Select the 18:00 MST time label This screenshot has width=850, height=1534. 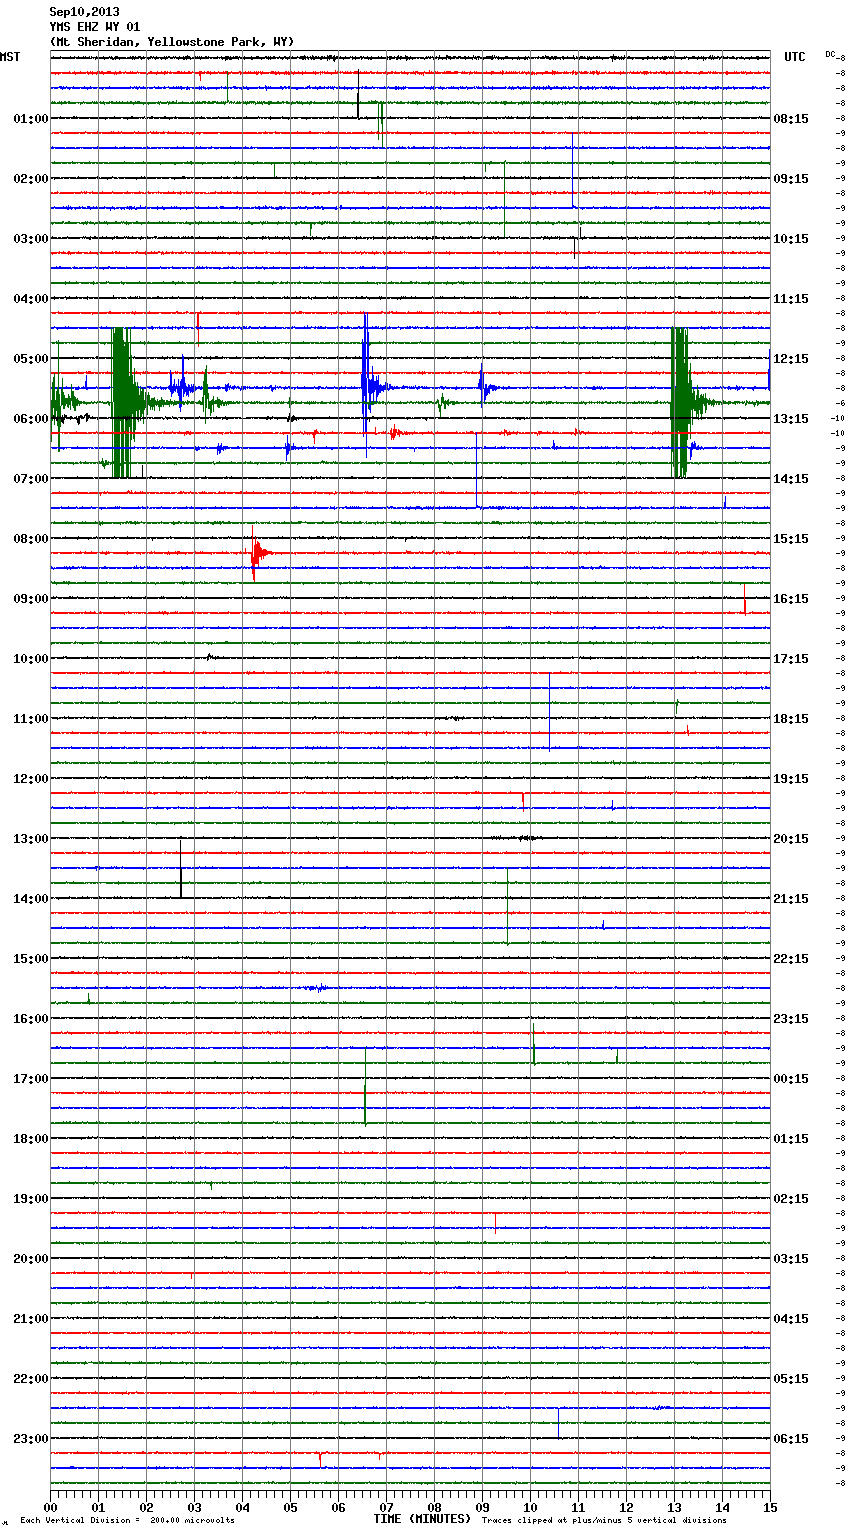(x=31, y=1139)
